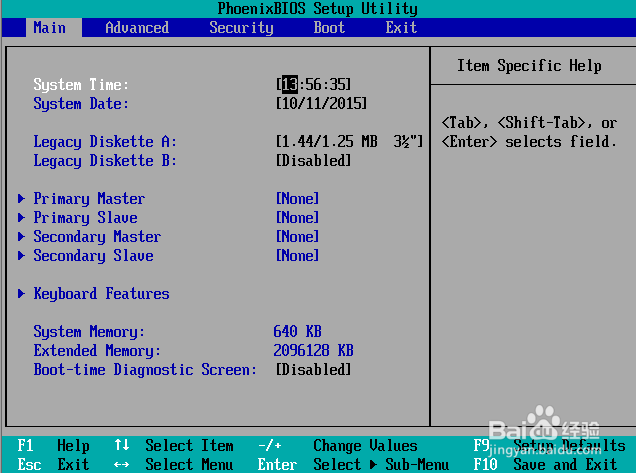
Task: Click the up-down arrows key icon
Action: (x=122, y=445)
